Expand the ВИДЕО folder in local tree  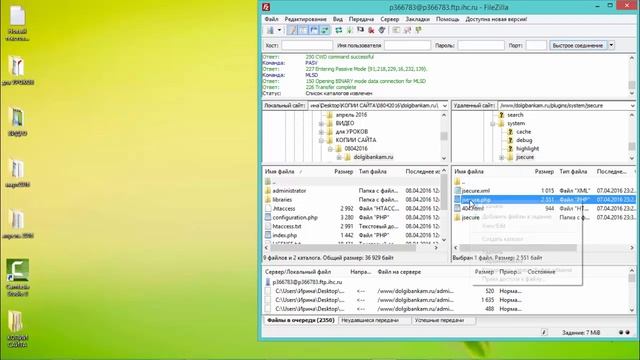pyautogui.click(x=322, y=123)
